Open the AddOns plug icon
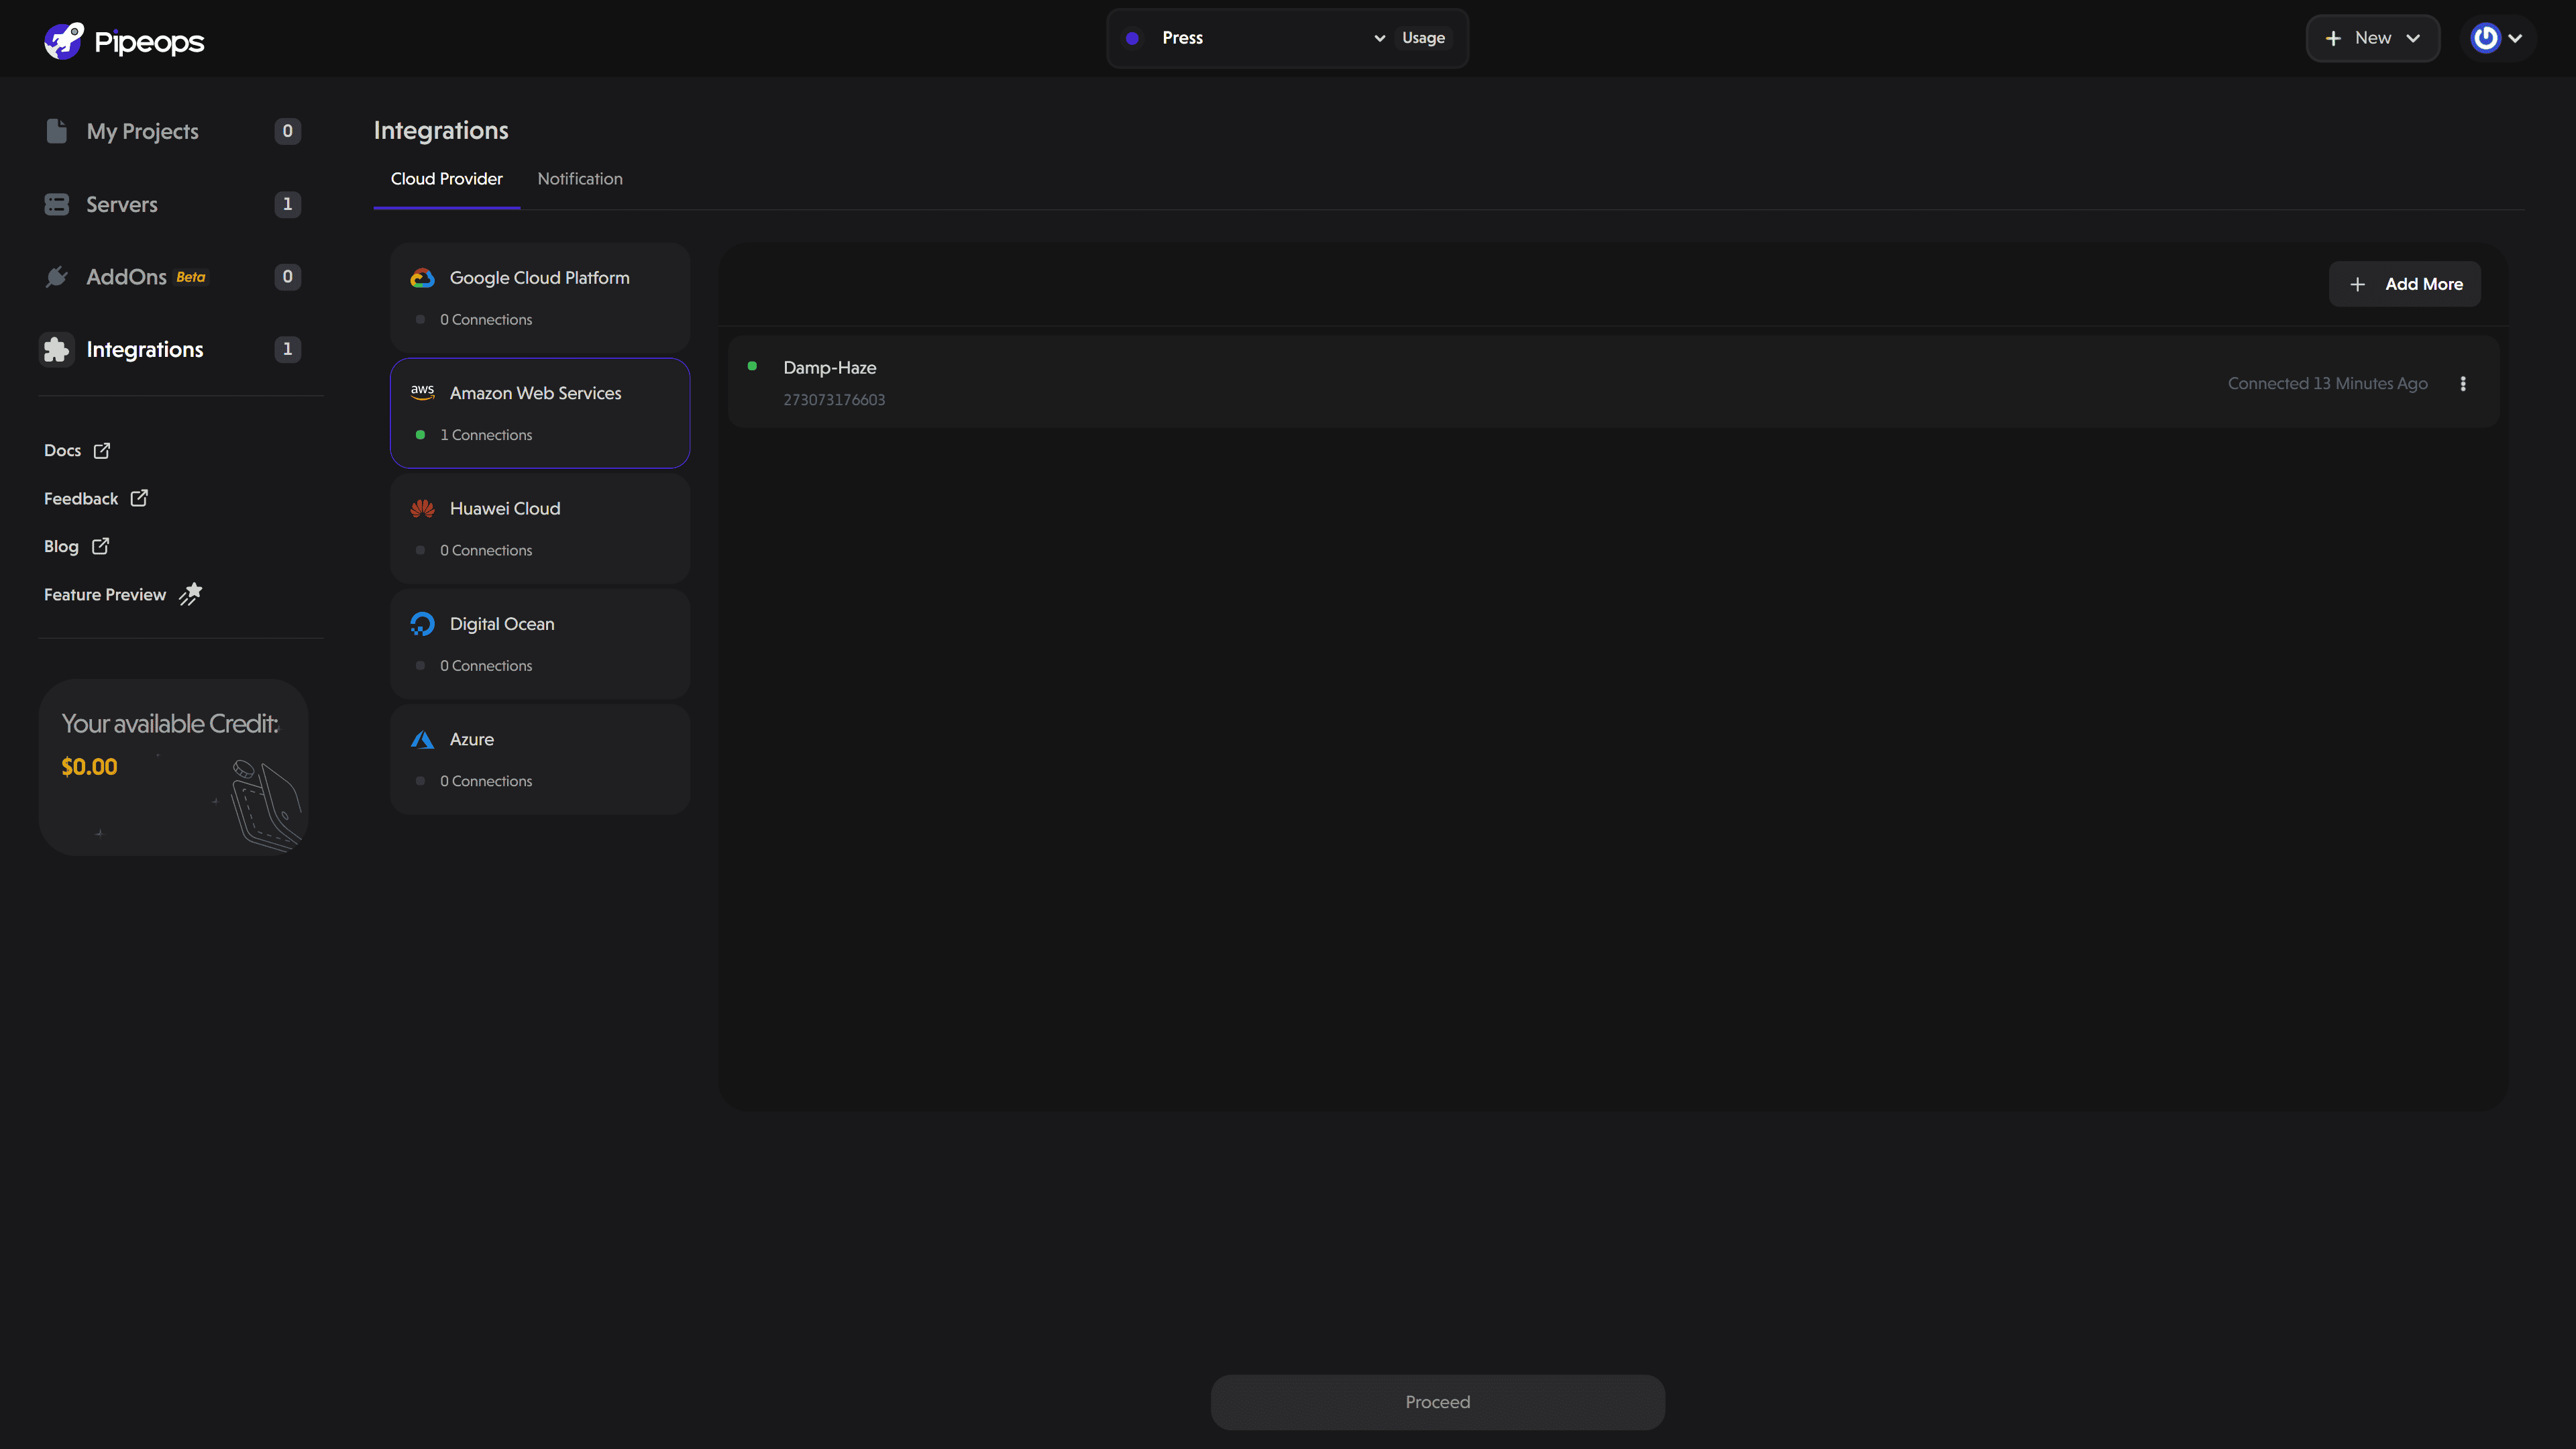 pos(57,277)
